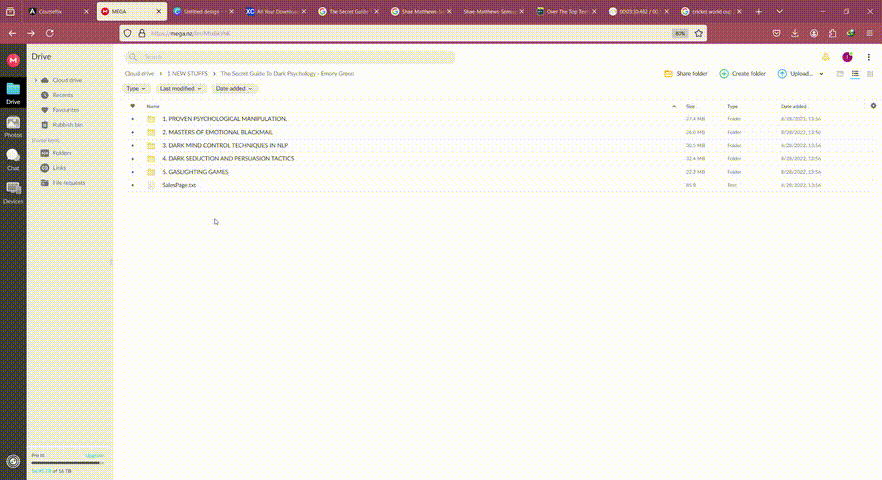
Task: Go to 1.NEW STUFFS breadcrumb
Action: point(187,74)
